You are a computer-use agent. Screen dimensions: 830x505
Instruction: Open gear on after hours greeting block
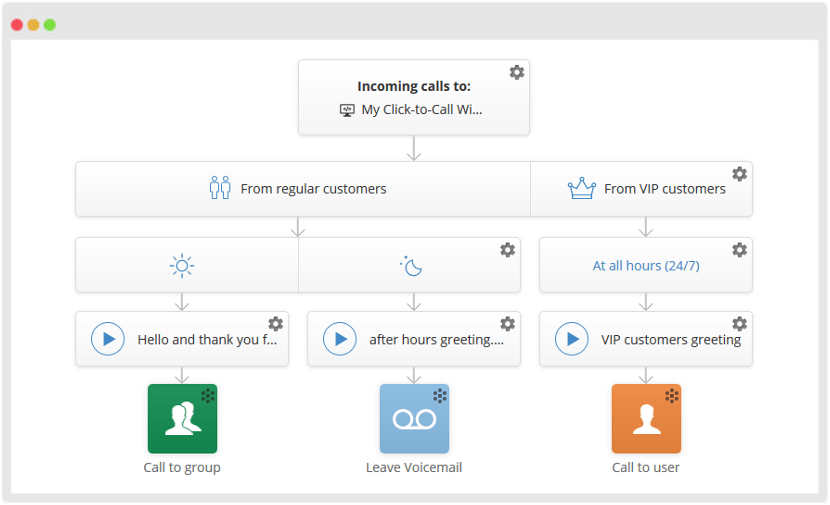(x=508, y=323)
